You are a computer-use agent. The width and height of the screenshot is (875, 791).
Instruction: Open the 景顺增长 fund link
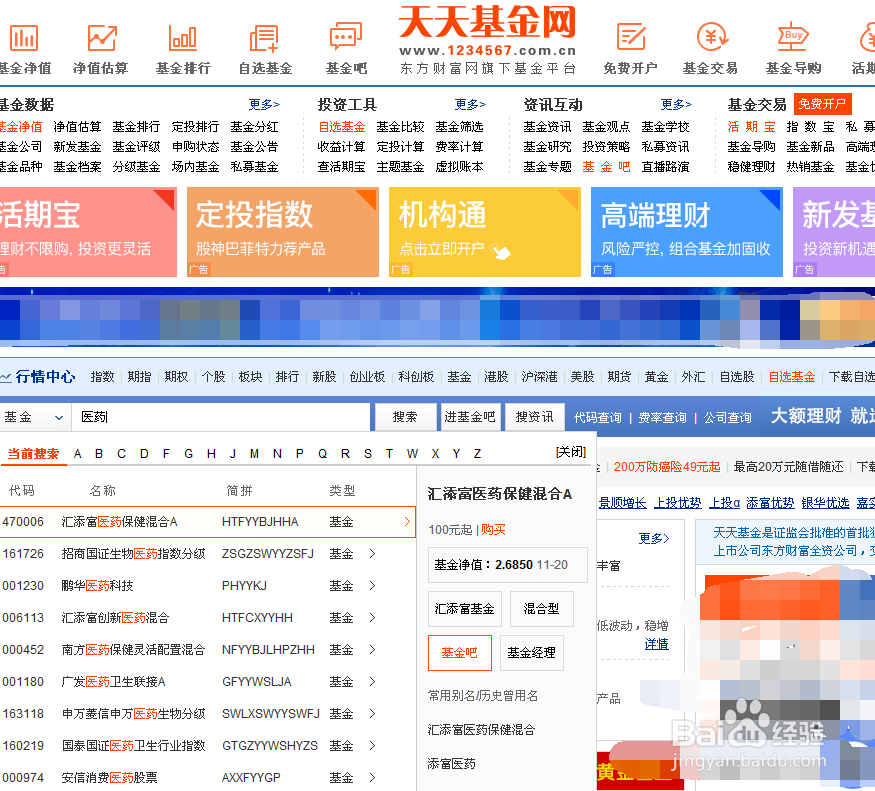pos(623,503)
